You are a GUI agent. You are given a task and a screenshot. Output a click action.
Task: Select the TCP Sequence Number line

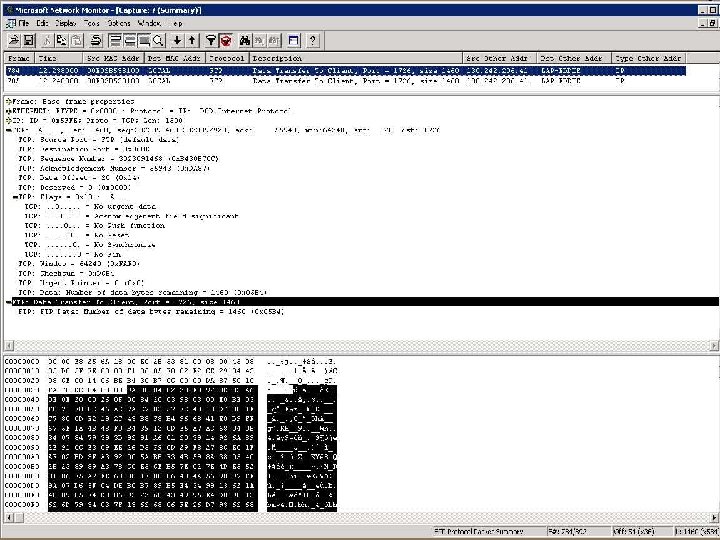tap(118, 159)
